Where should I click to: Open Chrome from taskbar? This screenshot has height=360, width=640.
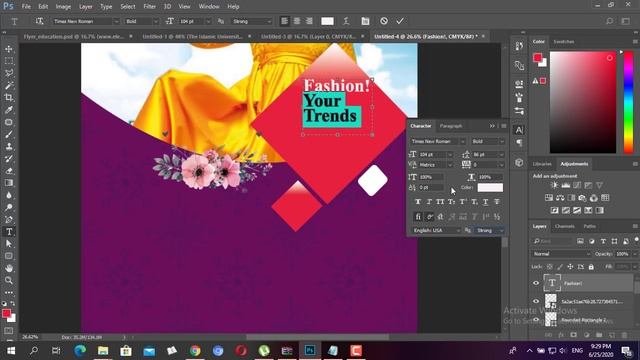195,351
